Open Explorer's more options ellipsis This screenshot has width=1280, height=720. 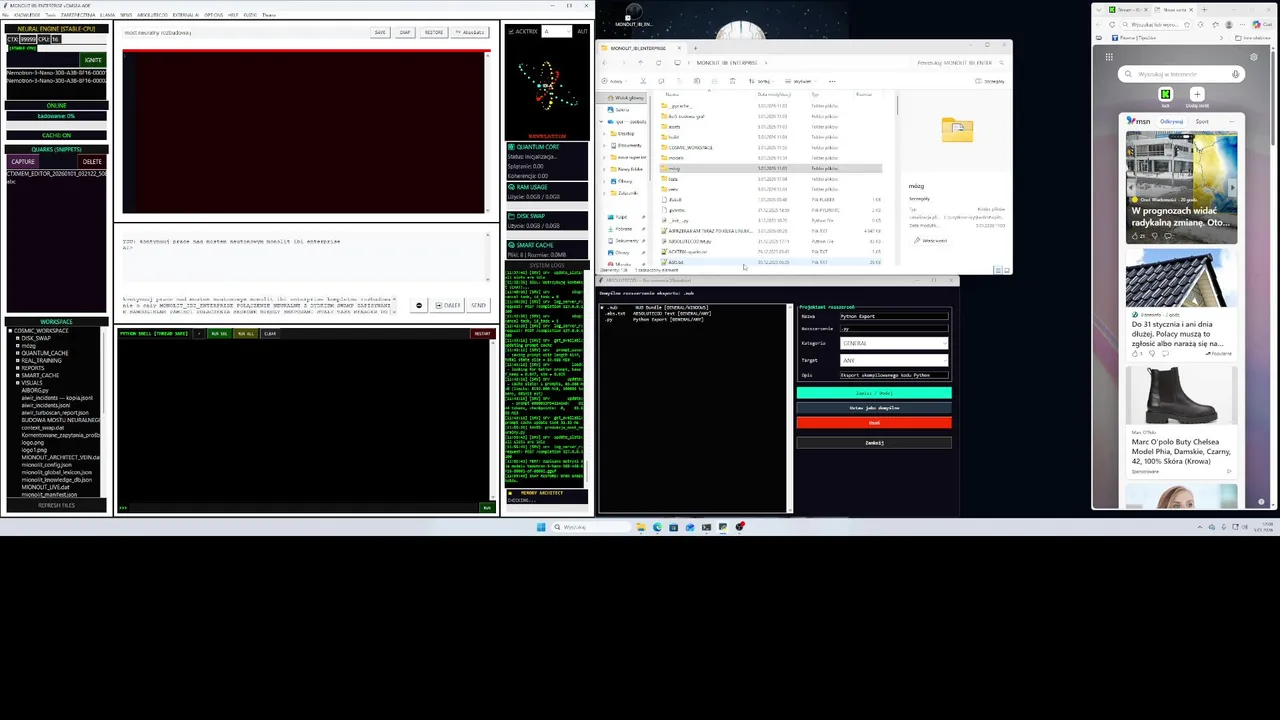832,81
